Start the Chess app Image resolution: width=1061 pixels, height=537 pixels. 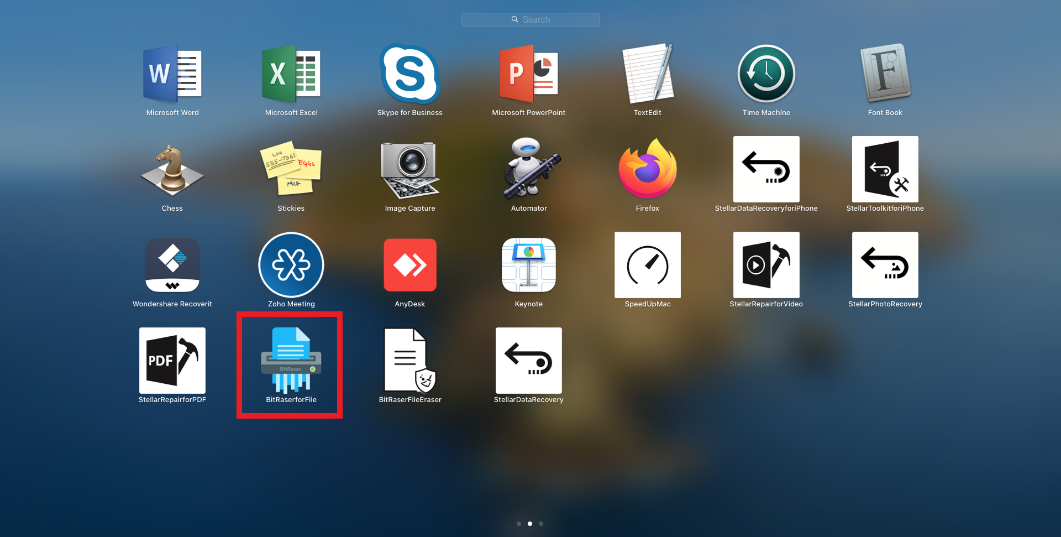173,169
